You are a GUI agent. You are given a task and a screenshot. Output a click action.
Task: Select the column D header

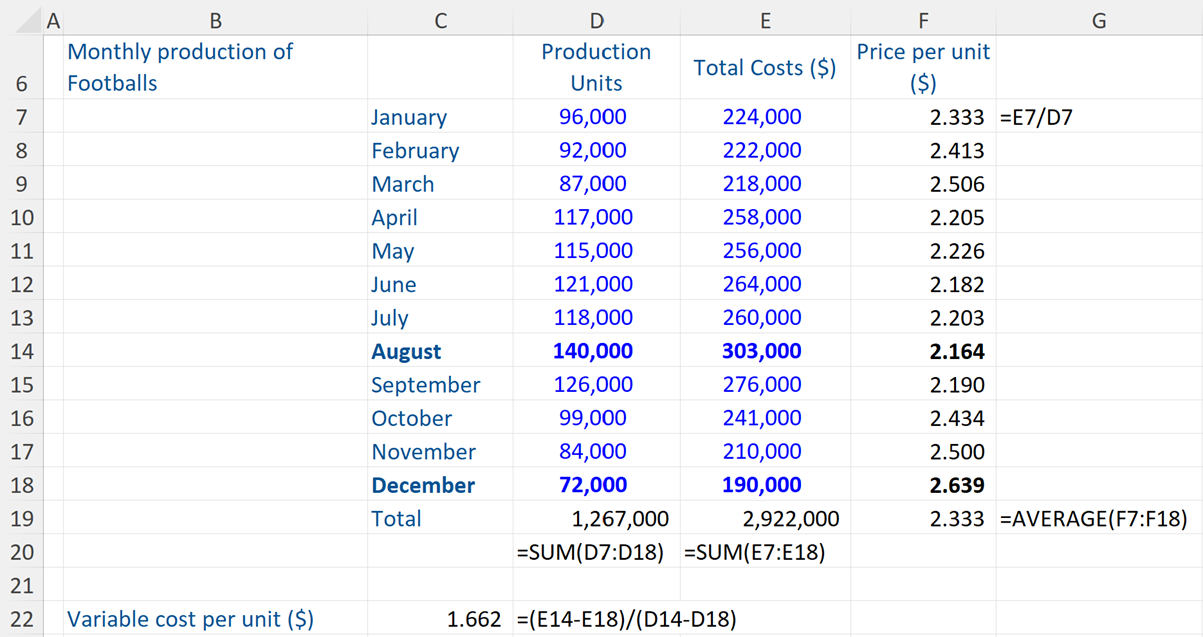(596, 19)
